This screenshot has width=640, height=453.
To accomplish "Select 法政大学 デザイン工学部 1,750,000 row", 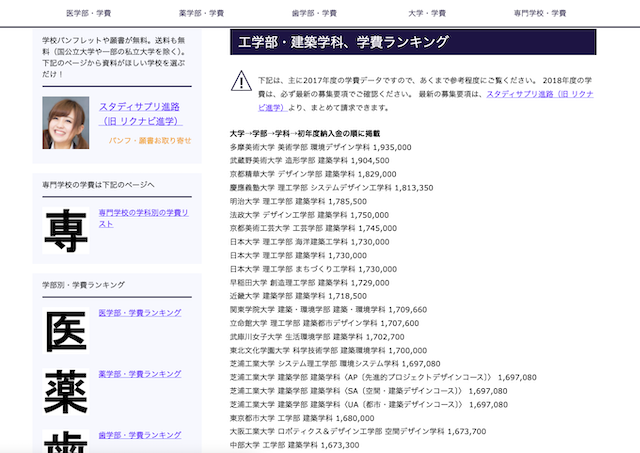I will coord(309,215).
